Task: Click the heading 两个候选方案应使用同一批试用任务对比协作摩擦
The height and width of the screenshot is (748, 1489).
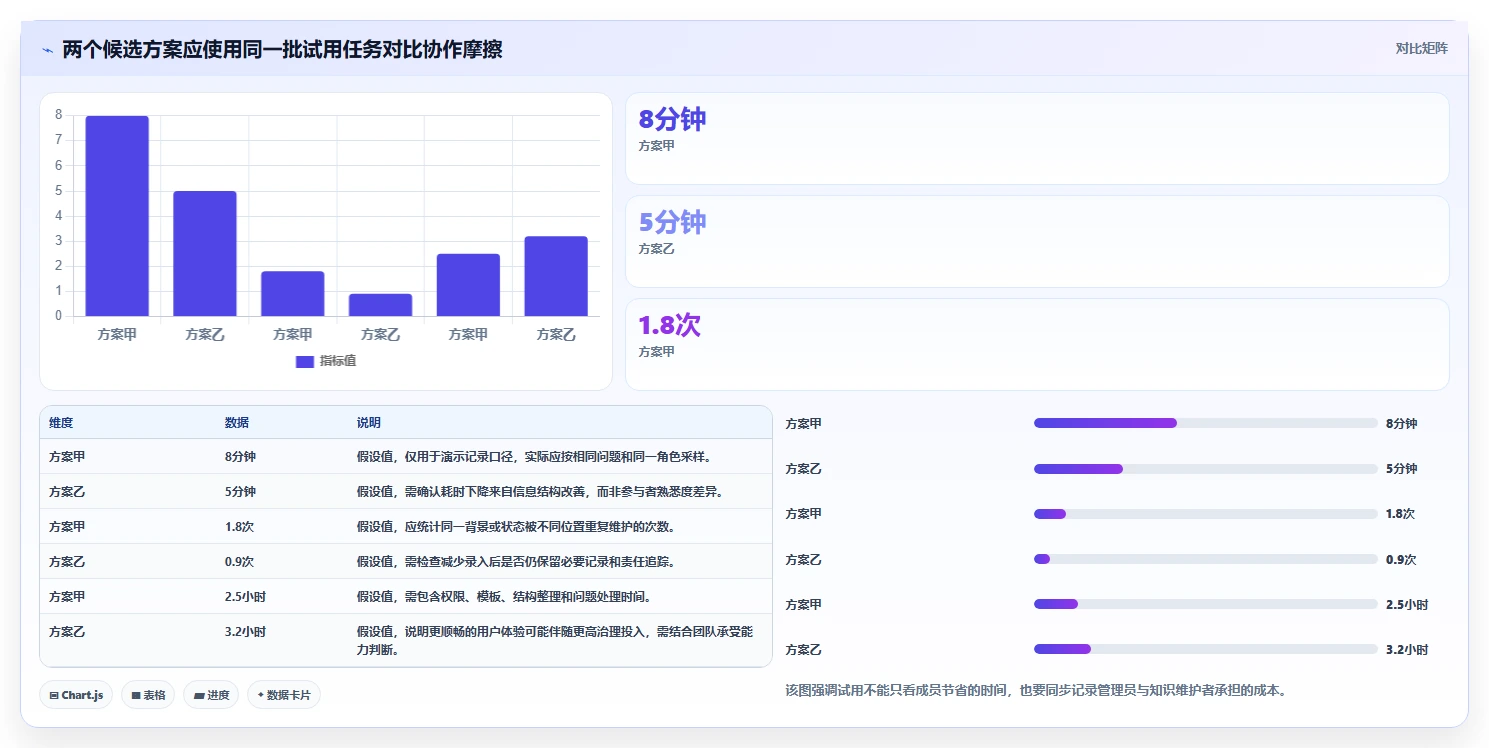Action: point(282,49)
